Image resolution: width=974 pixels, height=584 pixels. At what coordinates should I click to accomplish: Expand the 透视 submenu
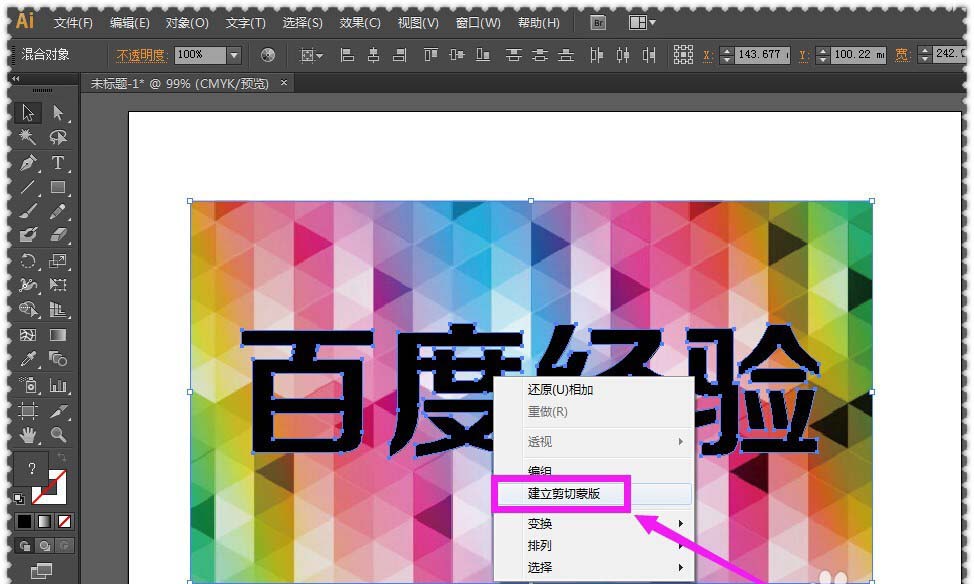coord(608,442)
